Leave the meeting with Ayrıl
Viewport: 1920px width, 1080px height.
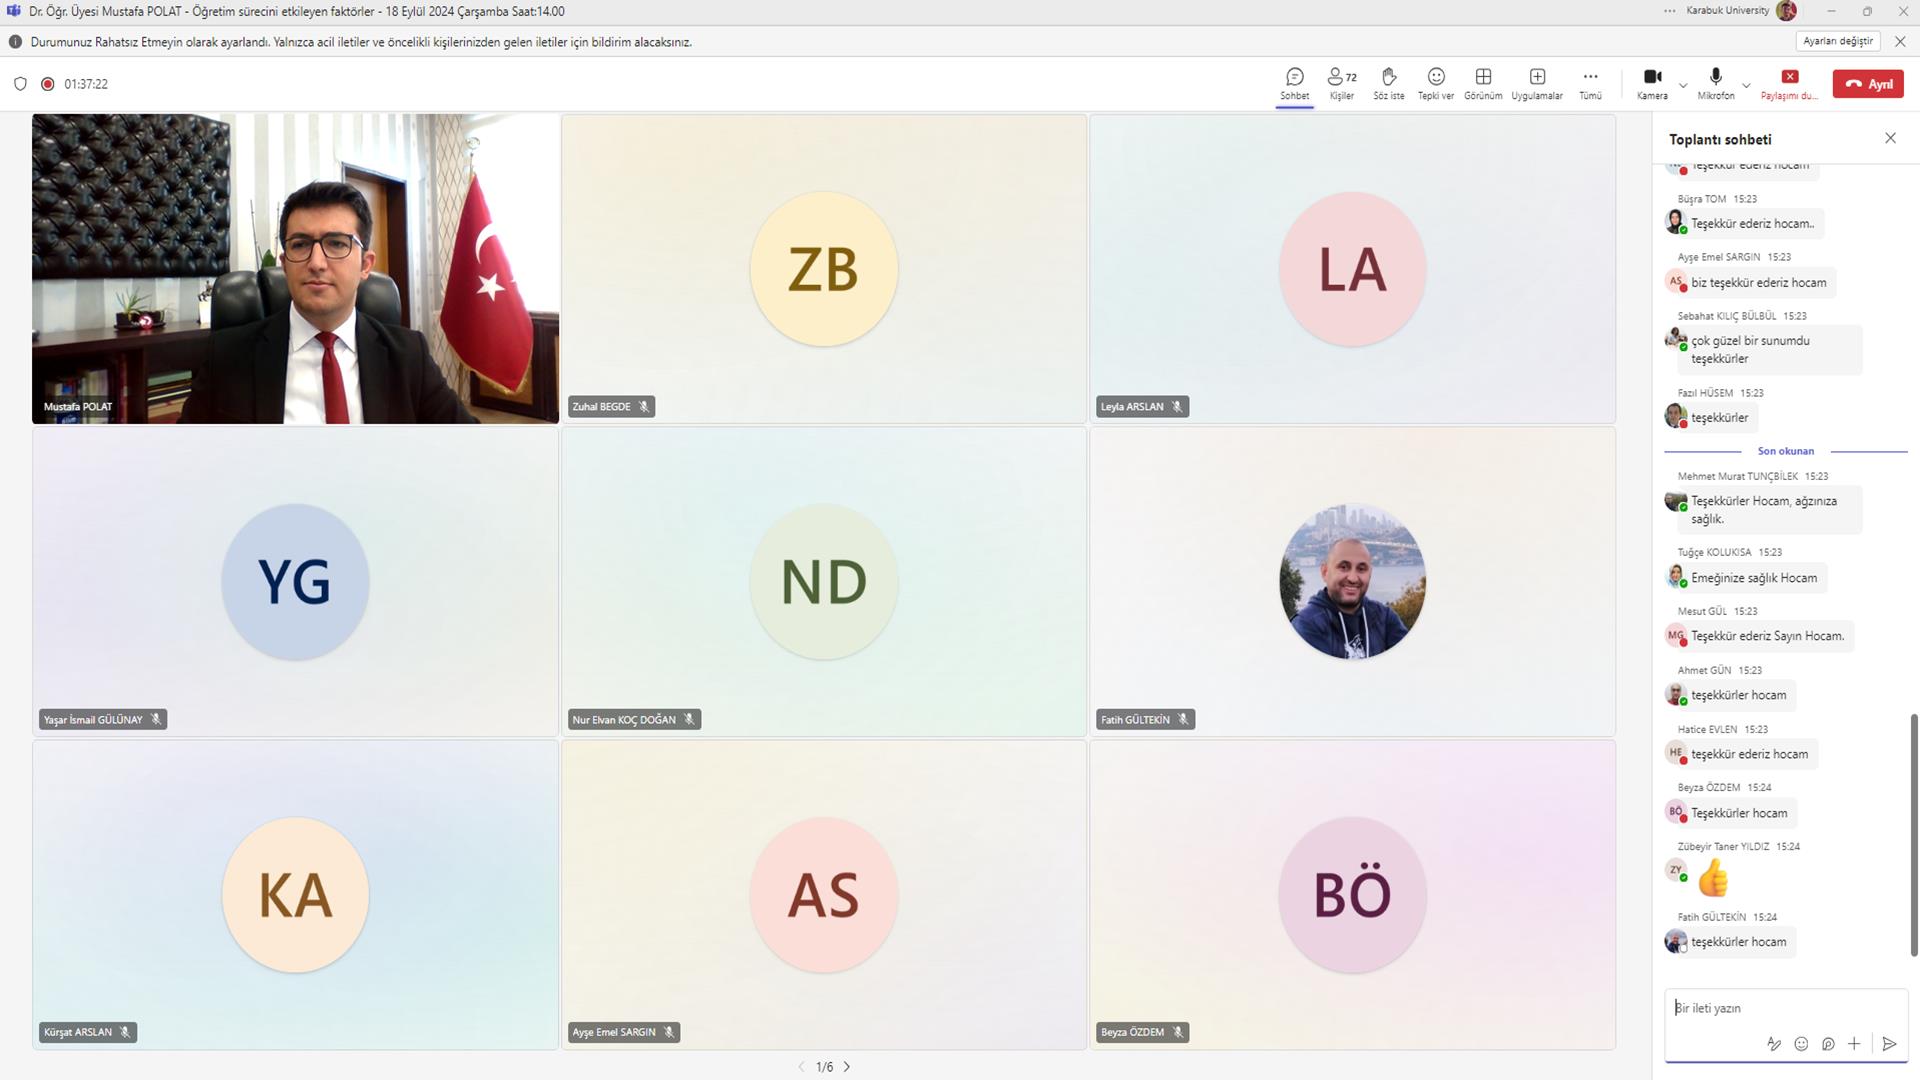[1868, 84]
